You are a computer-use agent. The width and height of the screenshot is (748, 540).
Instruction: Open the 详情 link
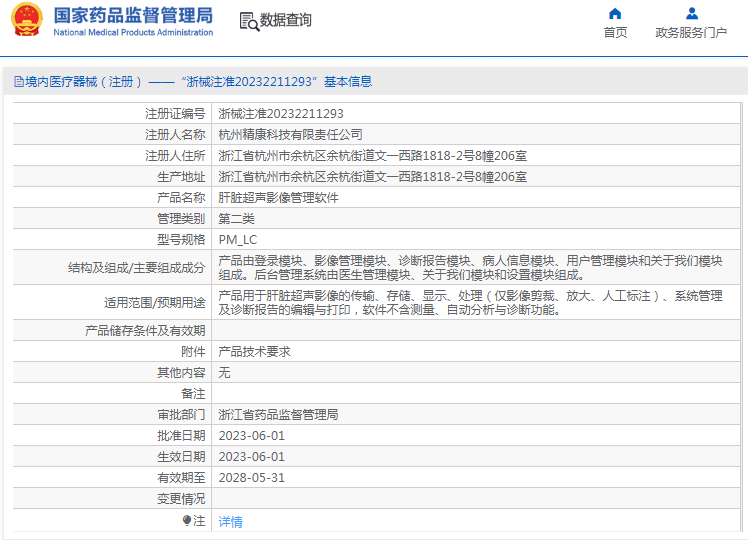(230, 522)
